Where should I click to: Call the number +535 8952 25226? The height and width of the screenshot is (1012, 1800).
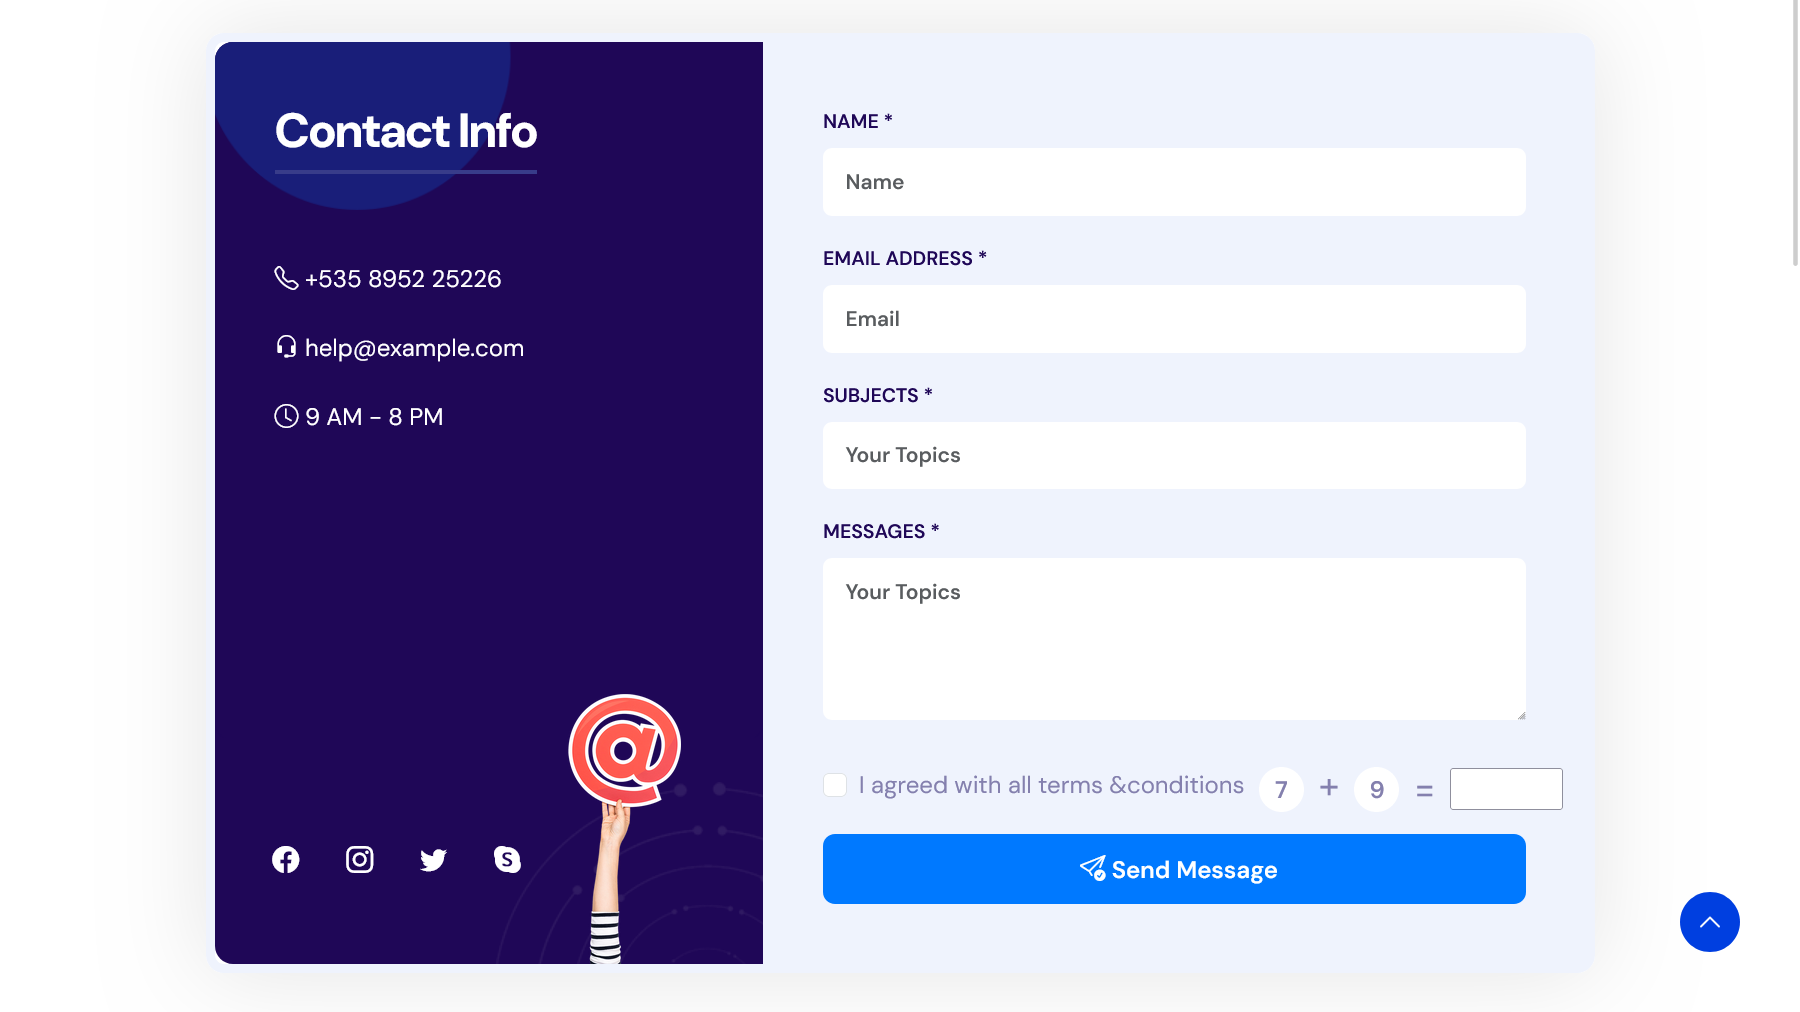[403, 278]
